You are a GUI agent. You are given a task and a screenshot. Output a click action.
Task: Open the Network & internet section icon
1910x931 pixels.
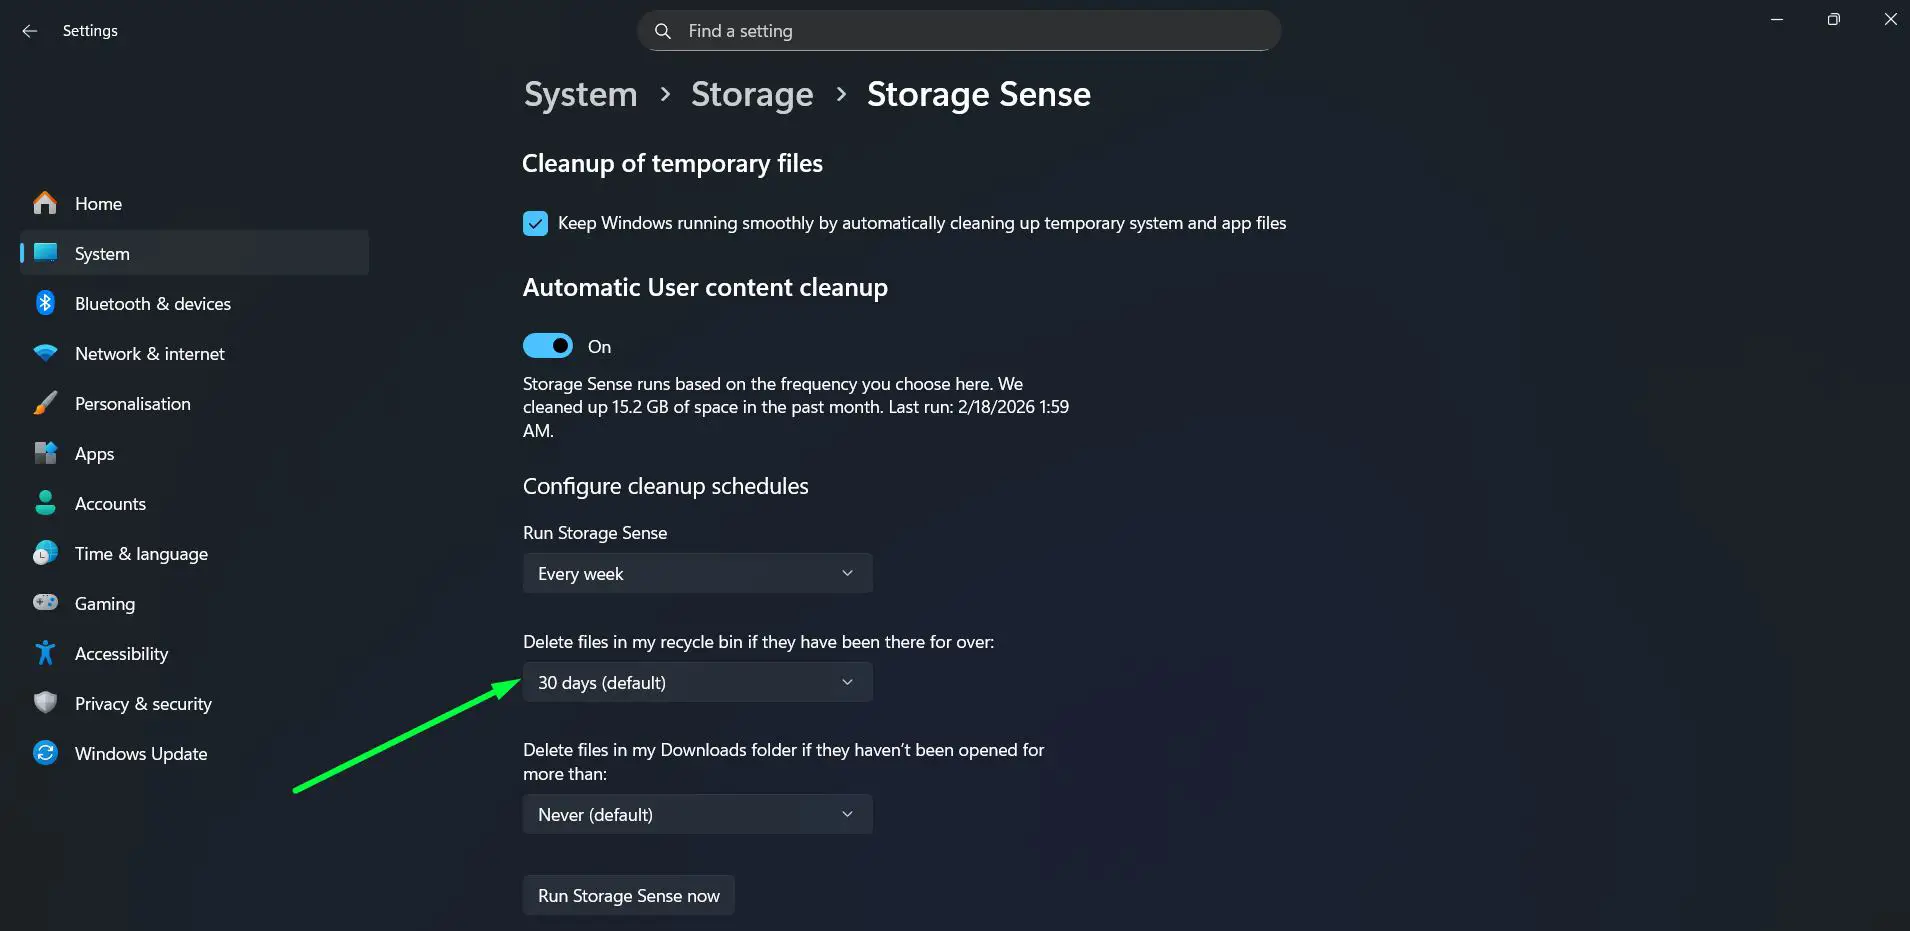coord(45,353)
